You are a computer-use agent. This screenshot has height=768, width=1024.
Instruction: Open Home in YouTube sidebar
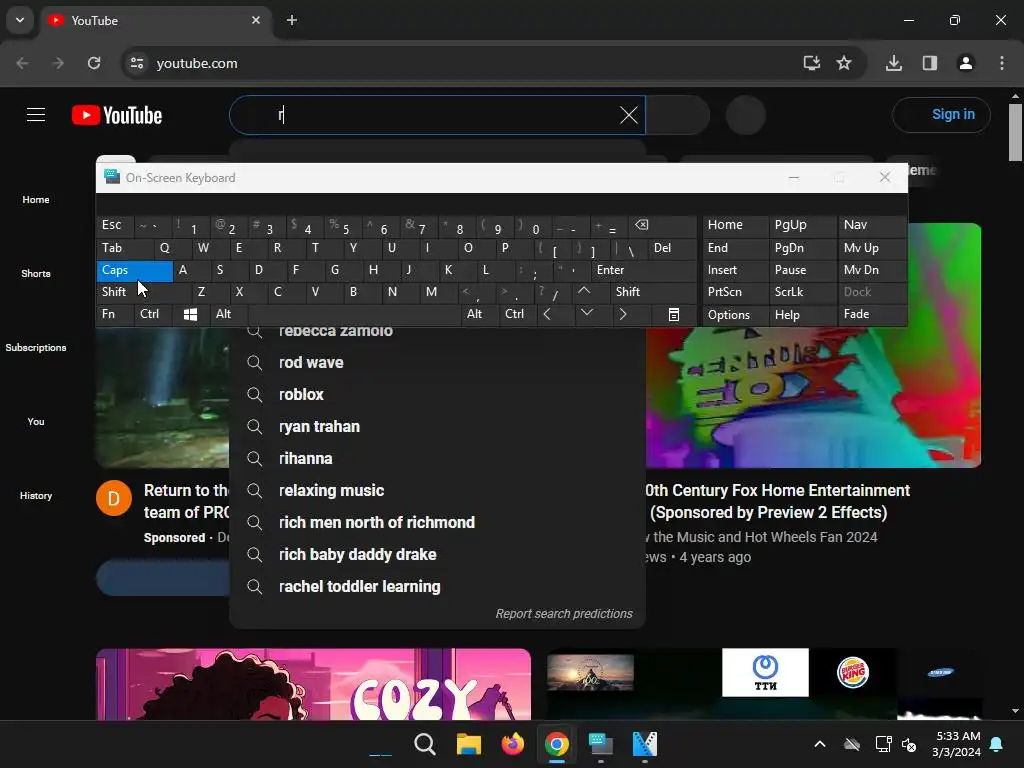click(36, 199)
